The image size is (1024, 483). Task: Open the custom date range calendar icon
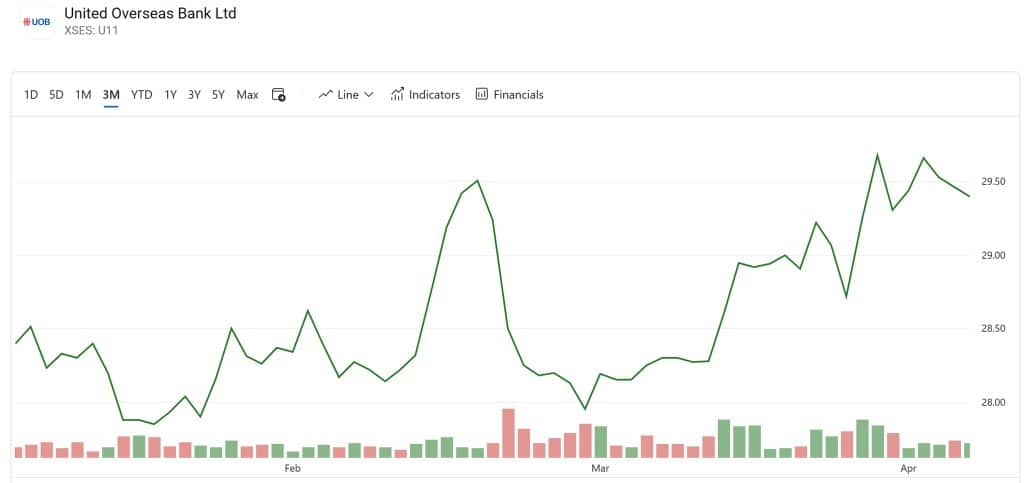point(279,95)
